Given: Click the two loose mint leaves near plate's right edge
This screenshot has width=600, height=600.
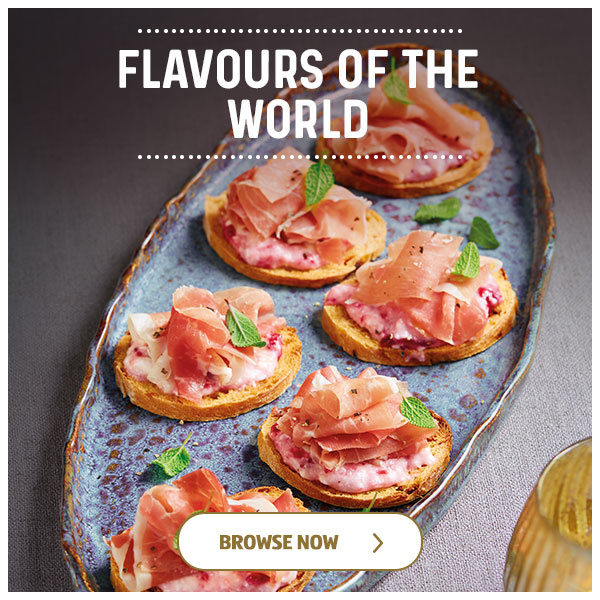Looking at the screenshot, I should click(457, 223).
